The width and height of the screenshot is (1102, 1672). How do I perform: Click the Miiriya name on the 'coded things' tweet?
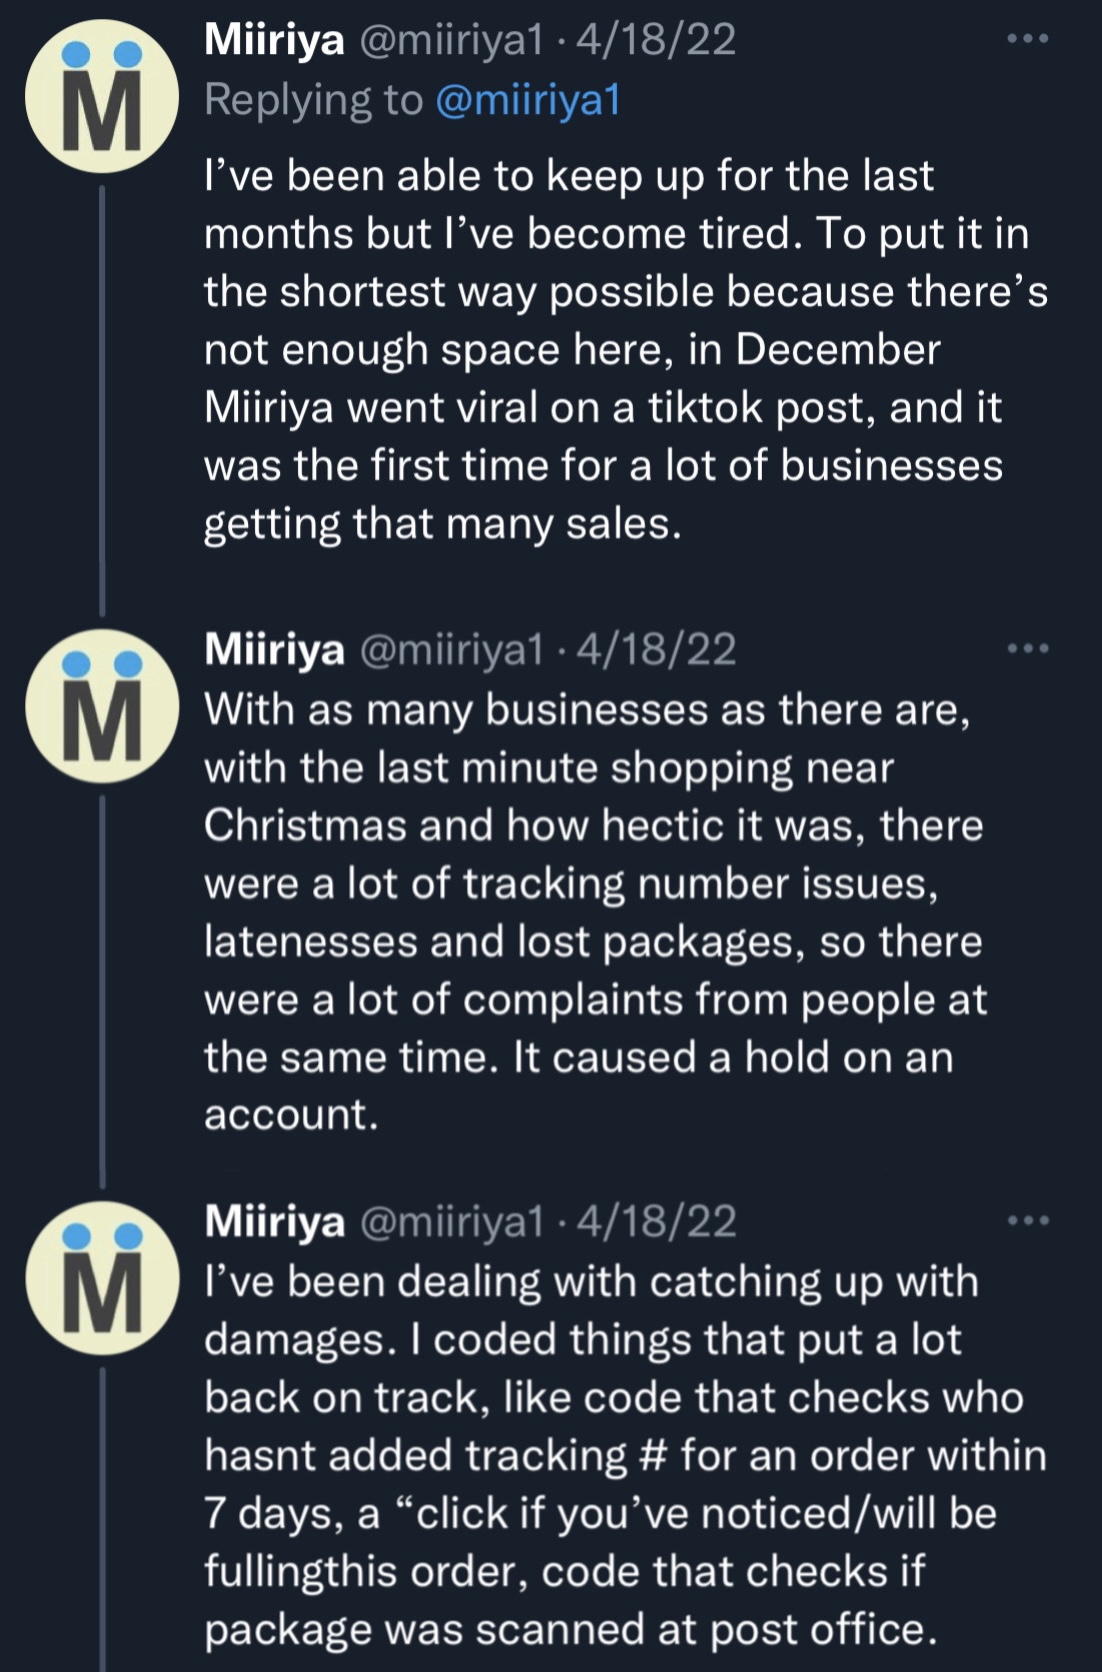(274, 1221)
